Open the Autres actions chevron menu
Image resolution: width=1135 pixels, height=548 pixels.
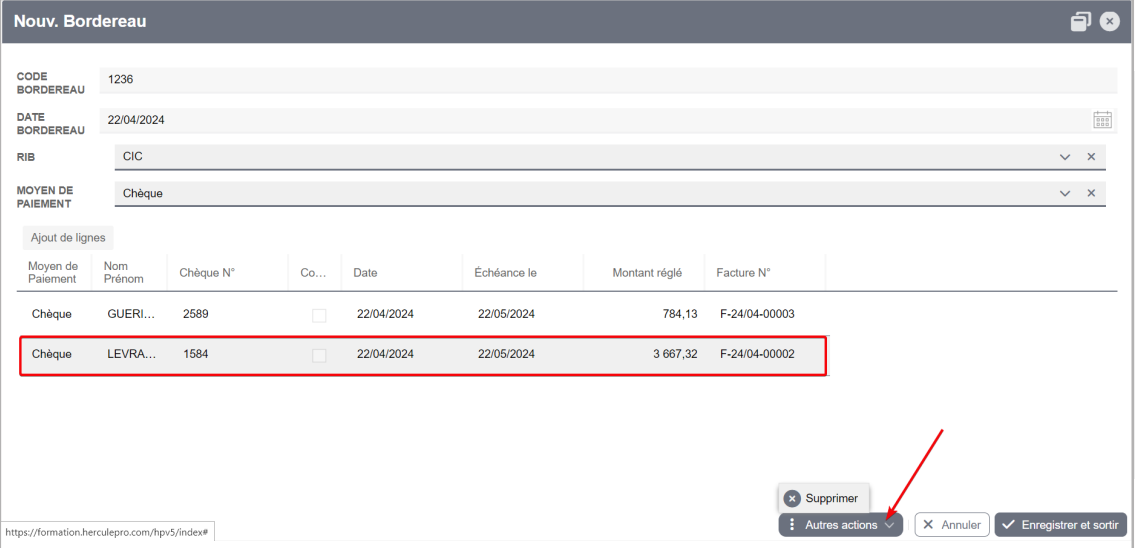click(890, 526)
